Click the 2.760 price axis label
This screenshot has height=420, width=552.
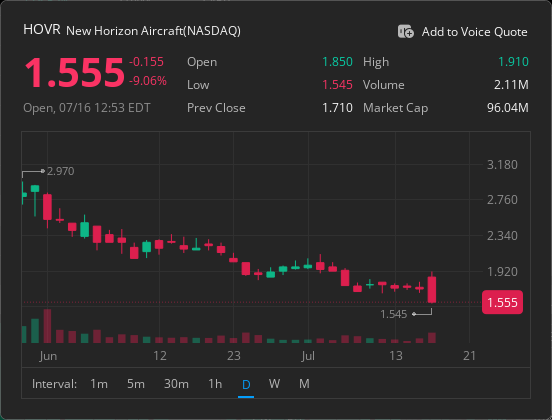click(502, 200)
